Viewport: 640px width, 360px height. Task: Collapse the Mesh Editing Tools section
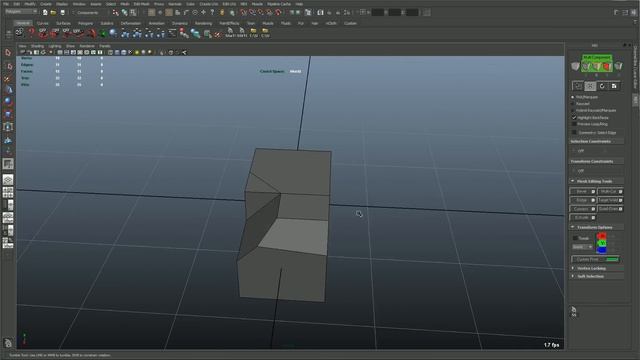573,181
